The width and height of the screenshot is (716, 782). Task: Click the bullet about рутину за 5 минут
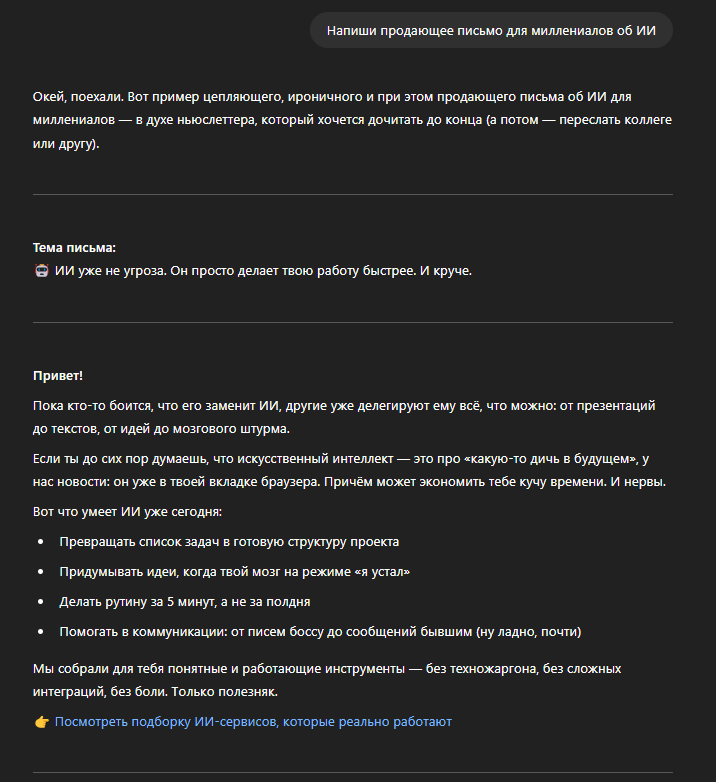point(184,602)
